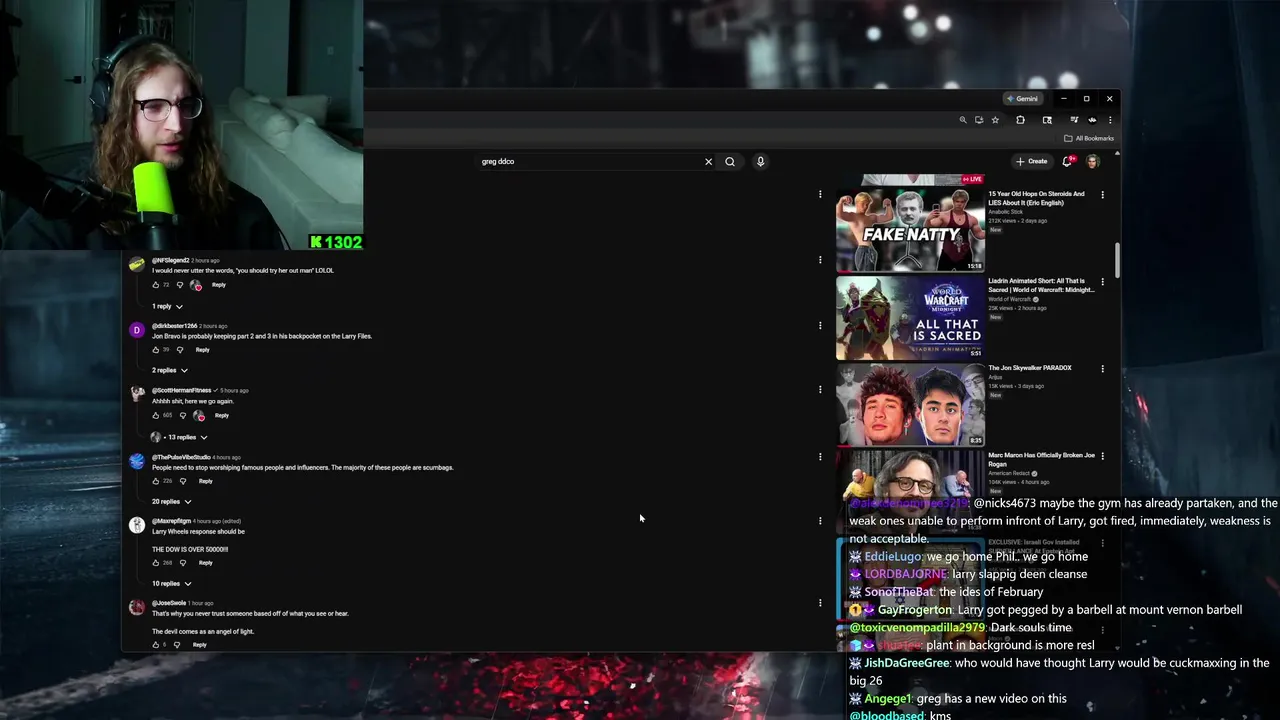The width and height of the screenshot is (1280, 720).
Task: Click the YouTube search magnifier button
Action: coord(730,161)
